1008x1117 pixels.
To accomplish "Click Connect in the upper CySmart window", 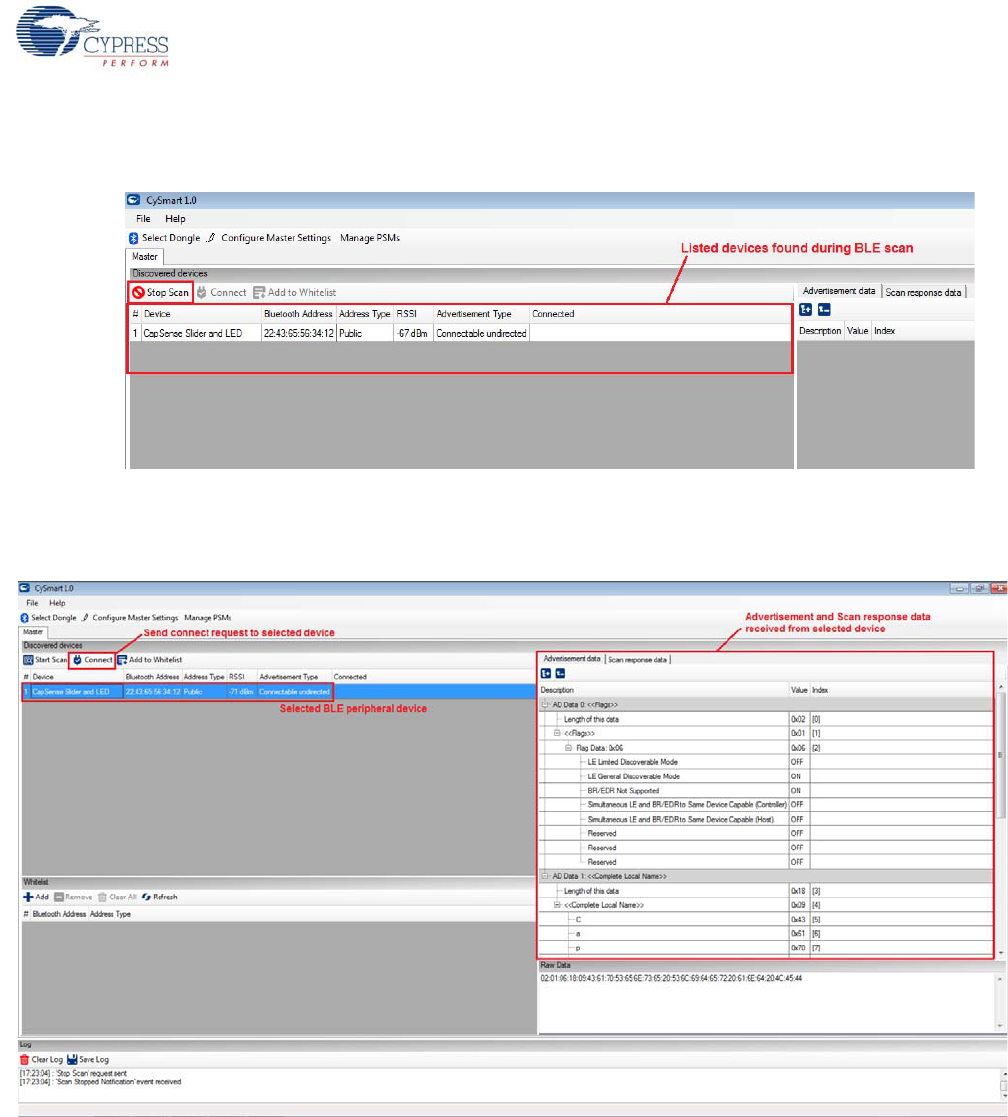I will pyautogui.click(x=222, y=293).
